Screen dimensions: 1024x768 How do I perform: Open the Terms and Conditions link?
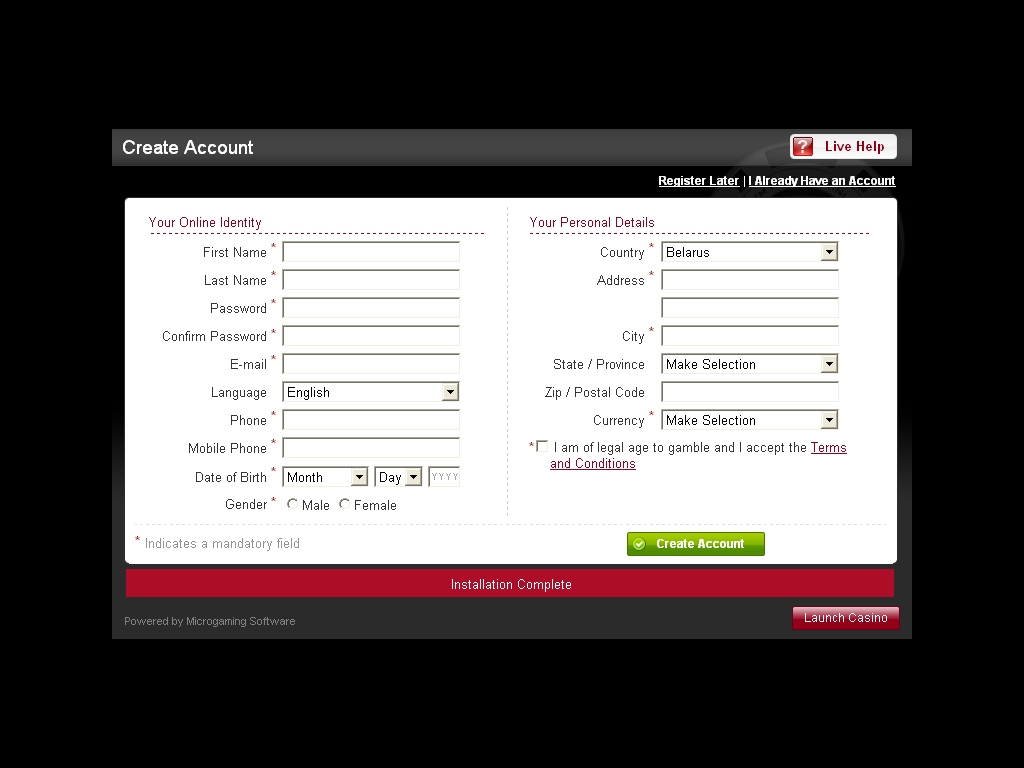(x=828, y=448)
